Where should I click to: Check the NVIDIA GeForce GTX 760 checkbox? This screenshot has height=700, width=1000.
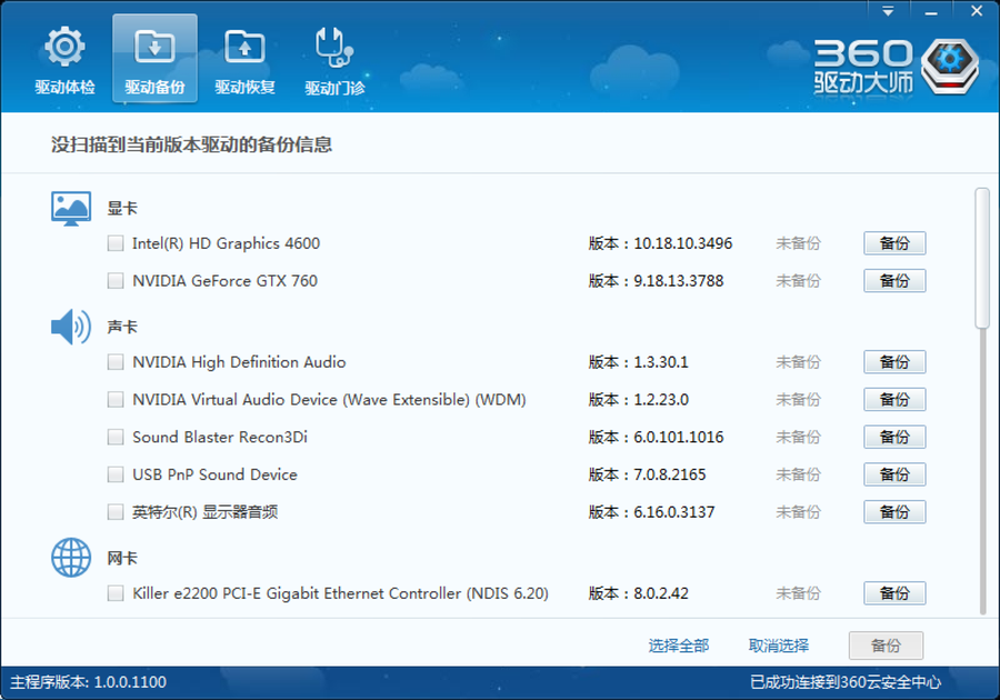pos(115,281)
